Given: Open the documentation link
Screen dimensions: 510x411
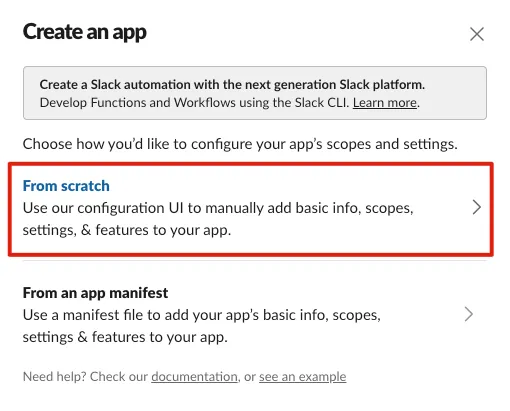Looking at the screenshot, I should pyautogui.click(x=194, y=377).
